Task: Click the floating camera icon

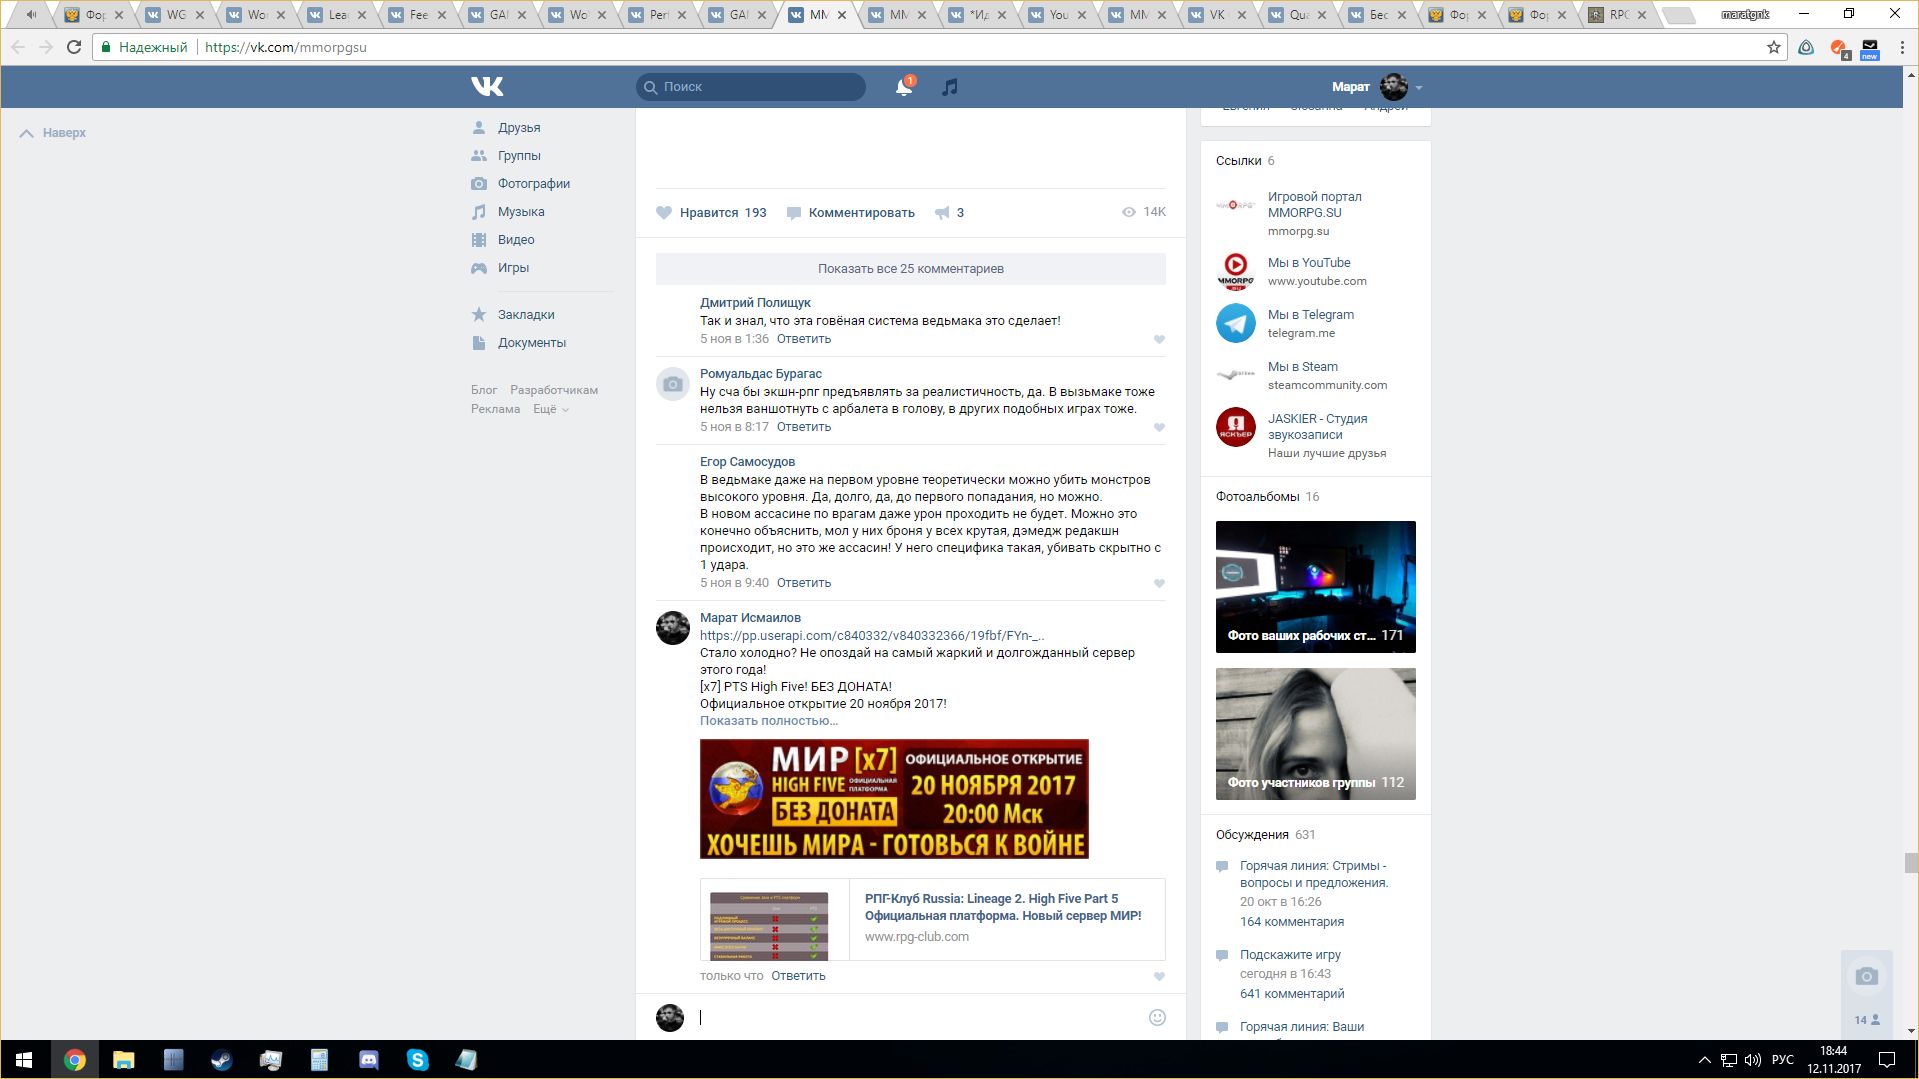Action: (x=1866, y=976)
